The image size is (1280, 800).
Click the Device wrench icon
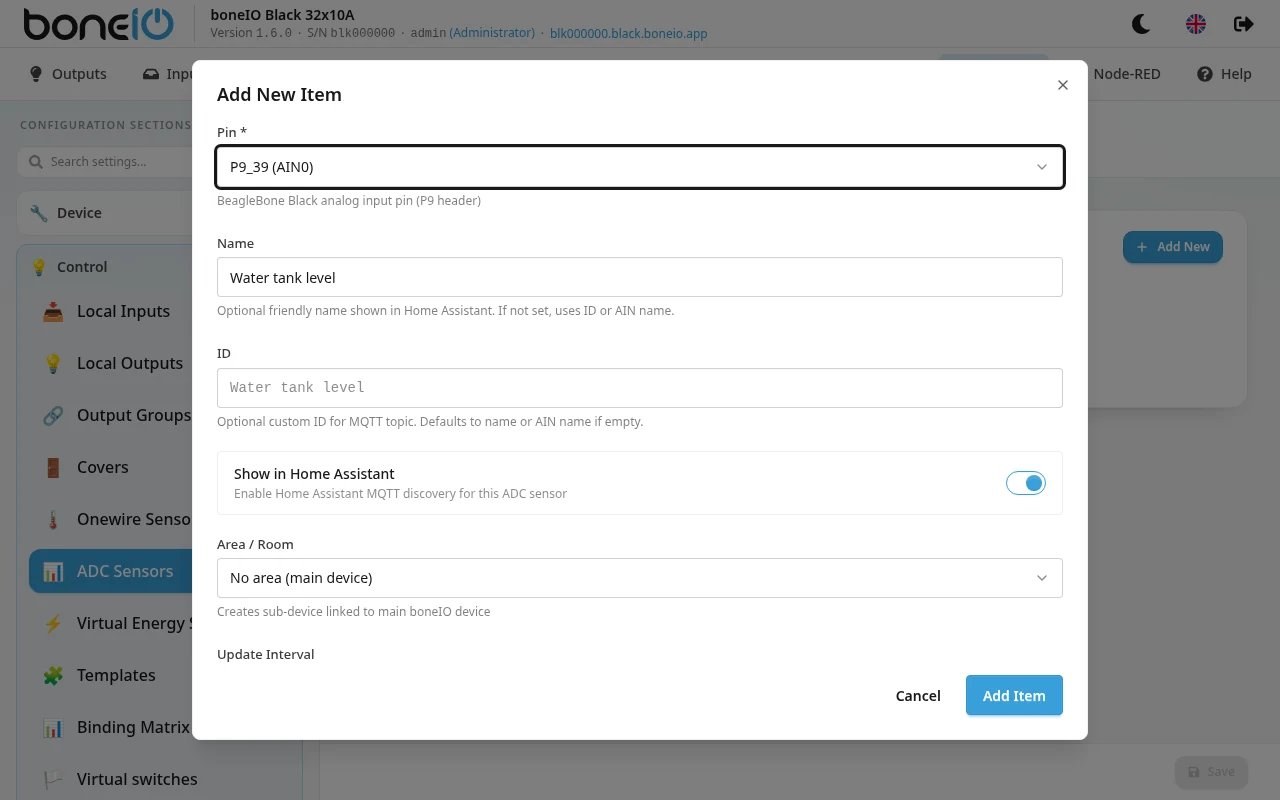click(x=39, y=213)
